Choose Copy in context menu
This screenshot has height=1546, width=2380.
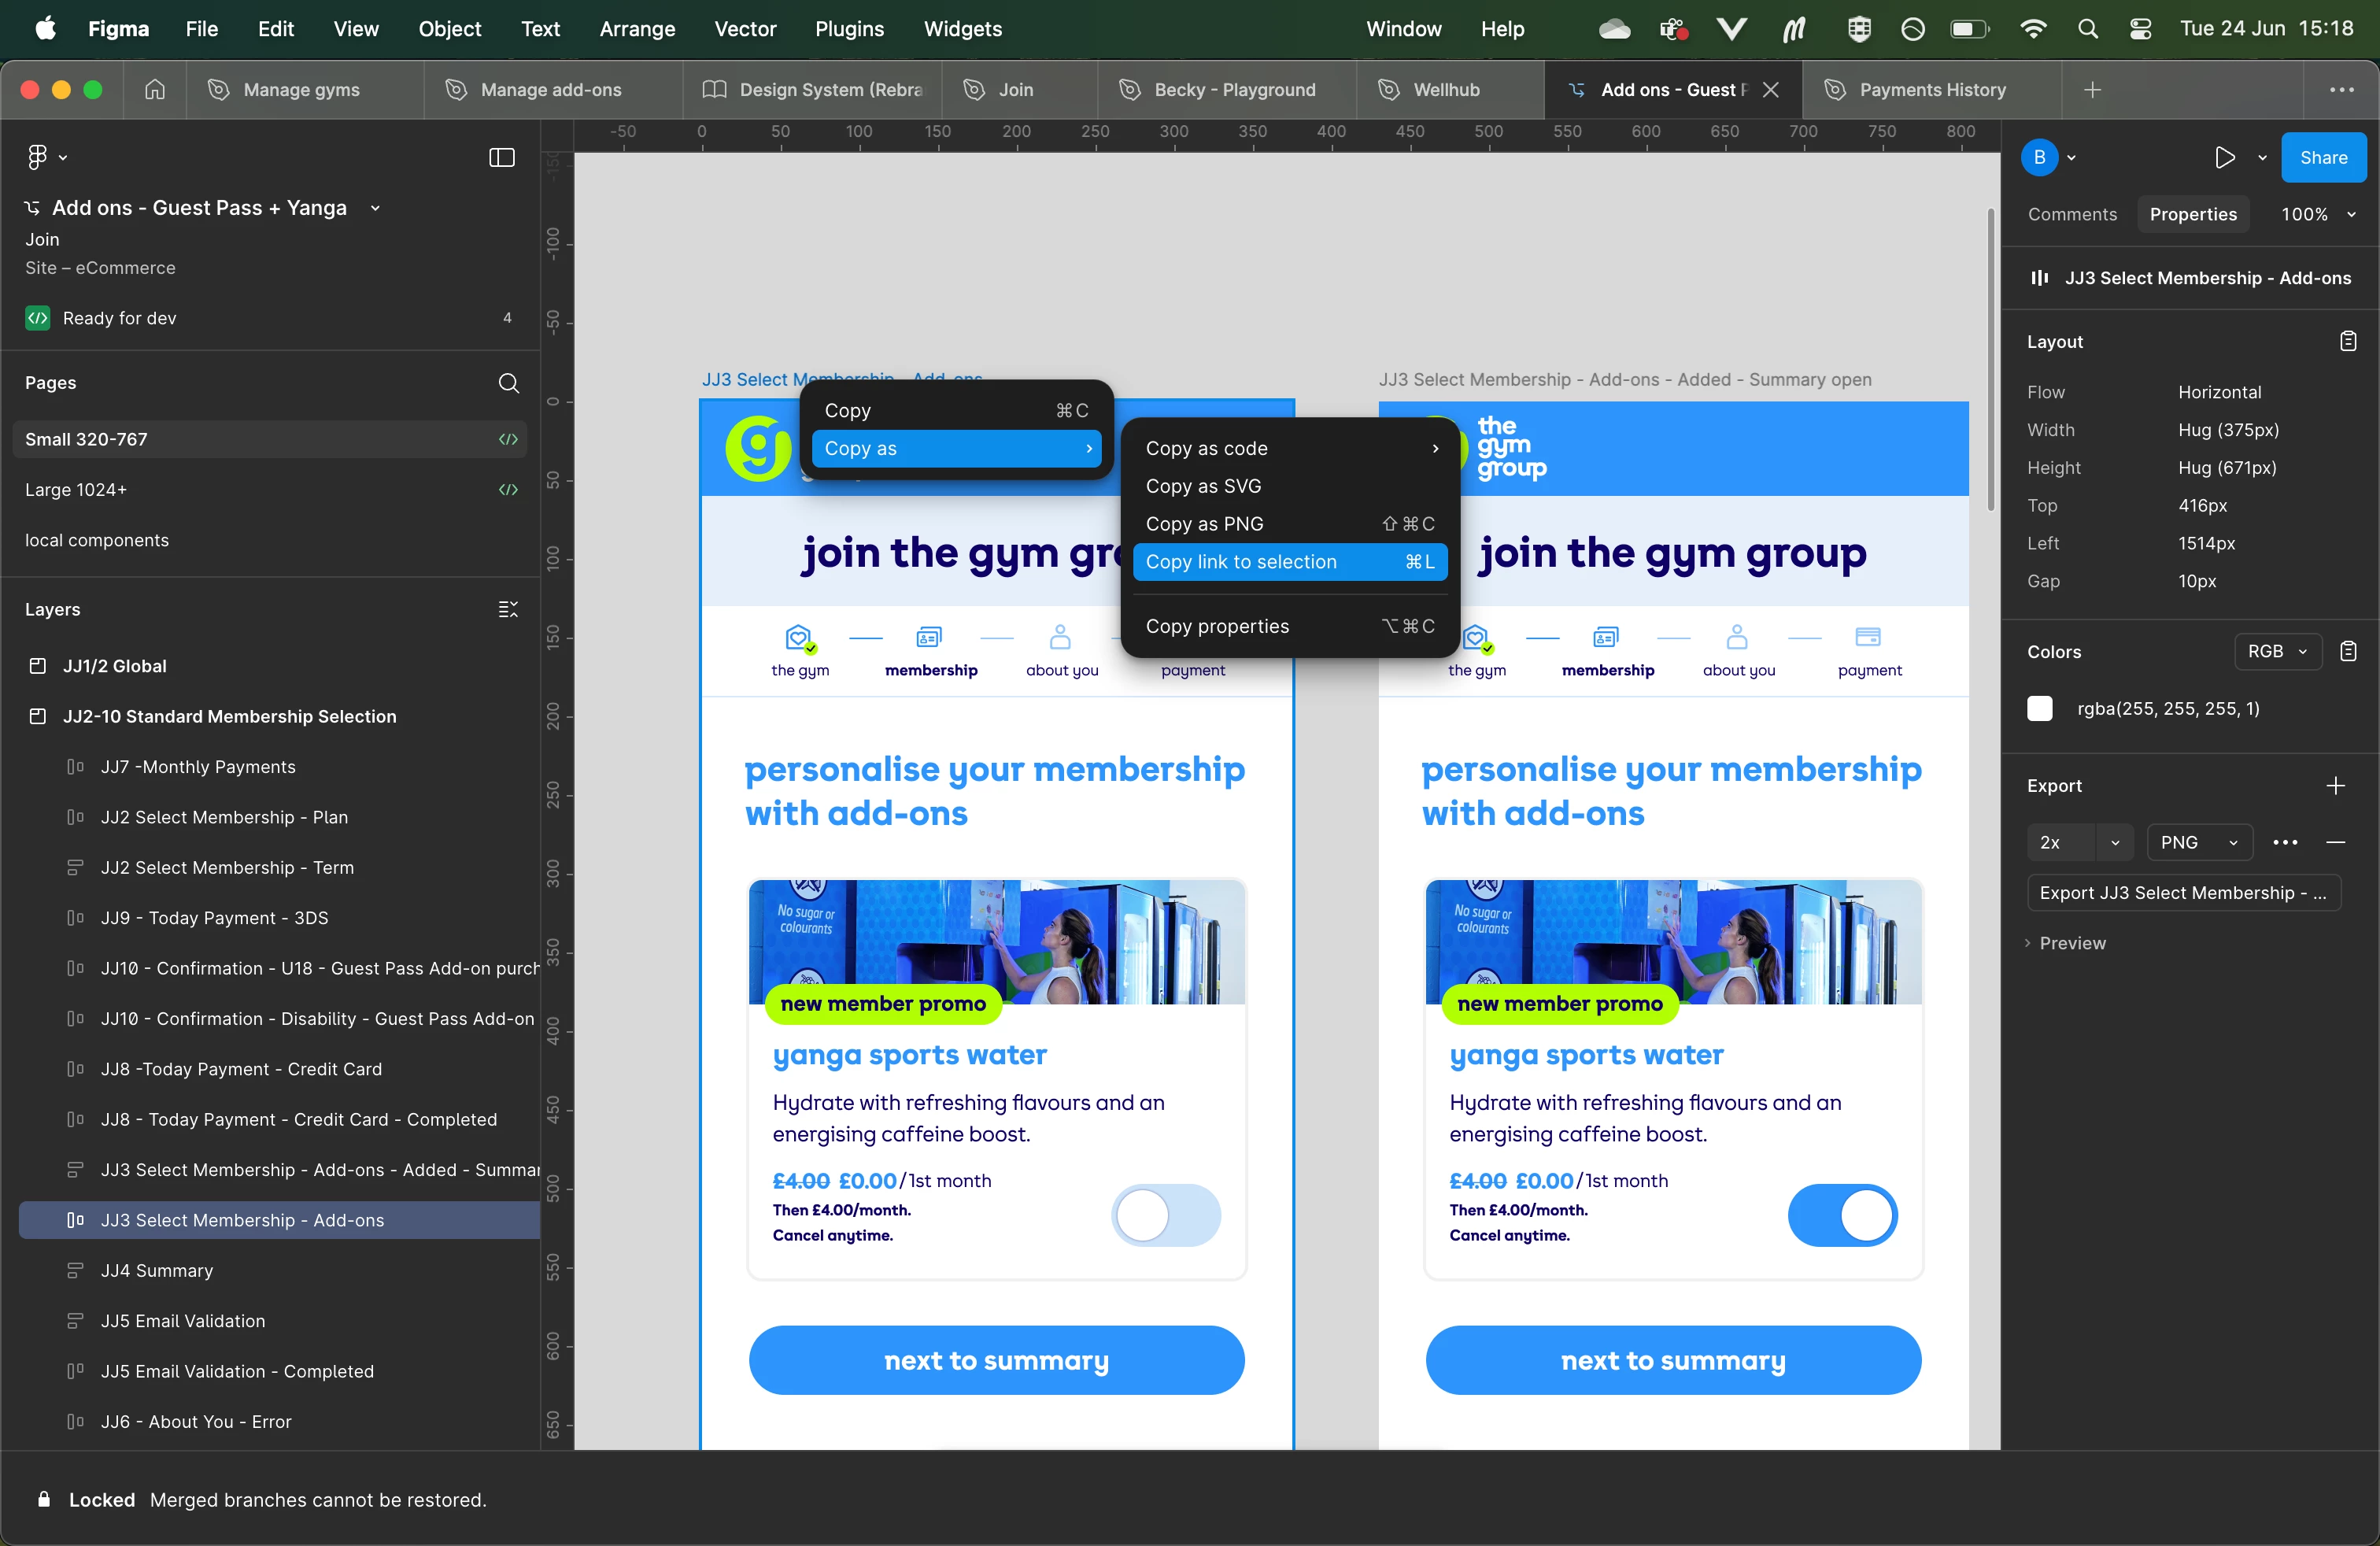pyautogui.click(x=956, y=410)
